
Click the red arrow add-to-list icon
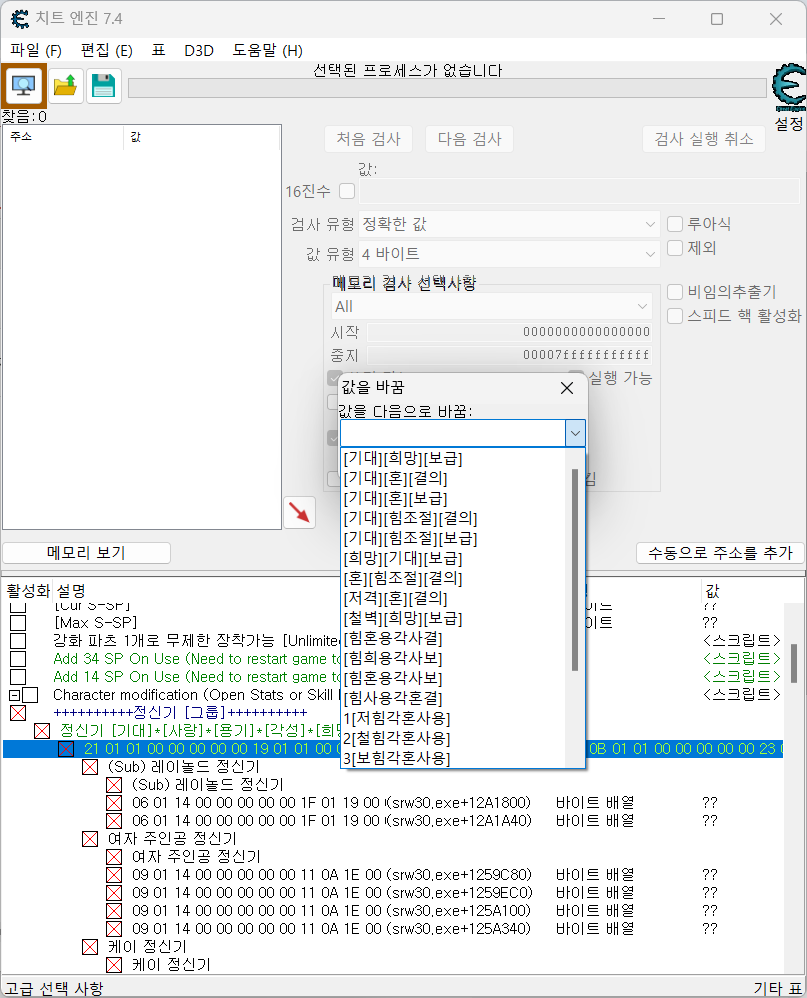[x=299, y=512]
